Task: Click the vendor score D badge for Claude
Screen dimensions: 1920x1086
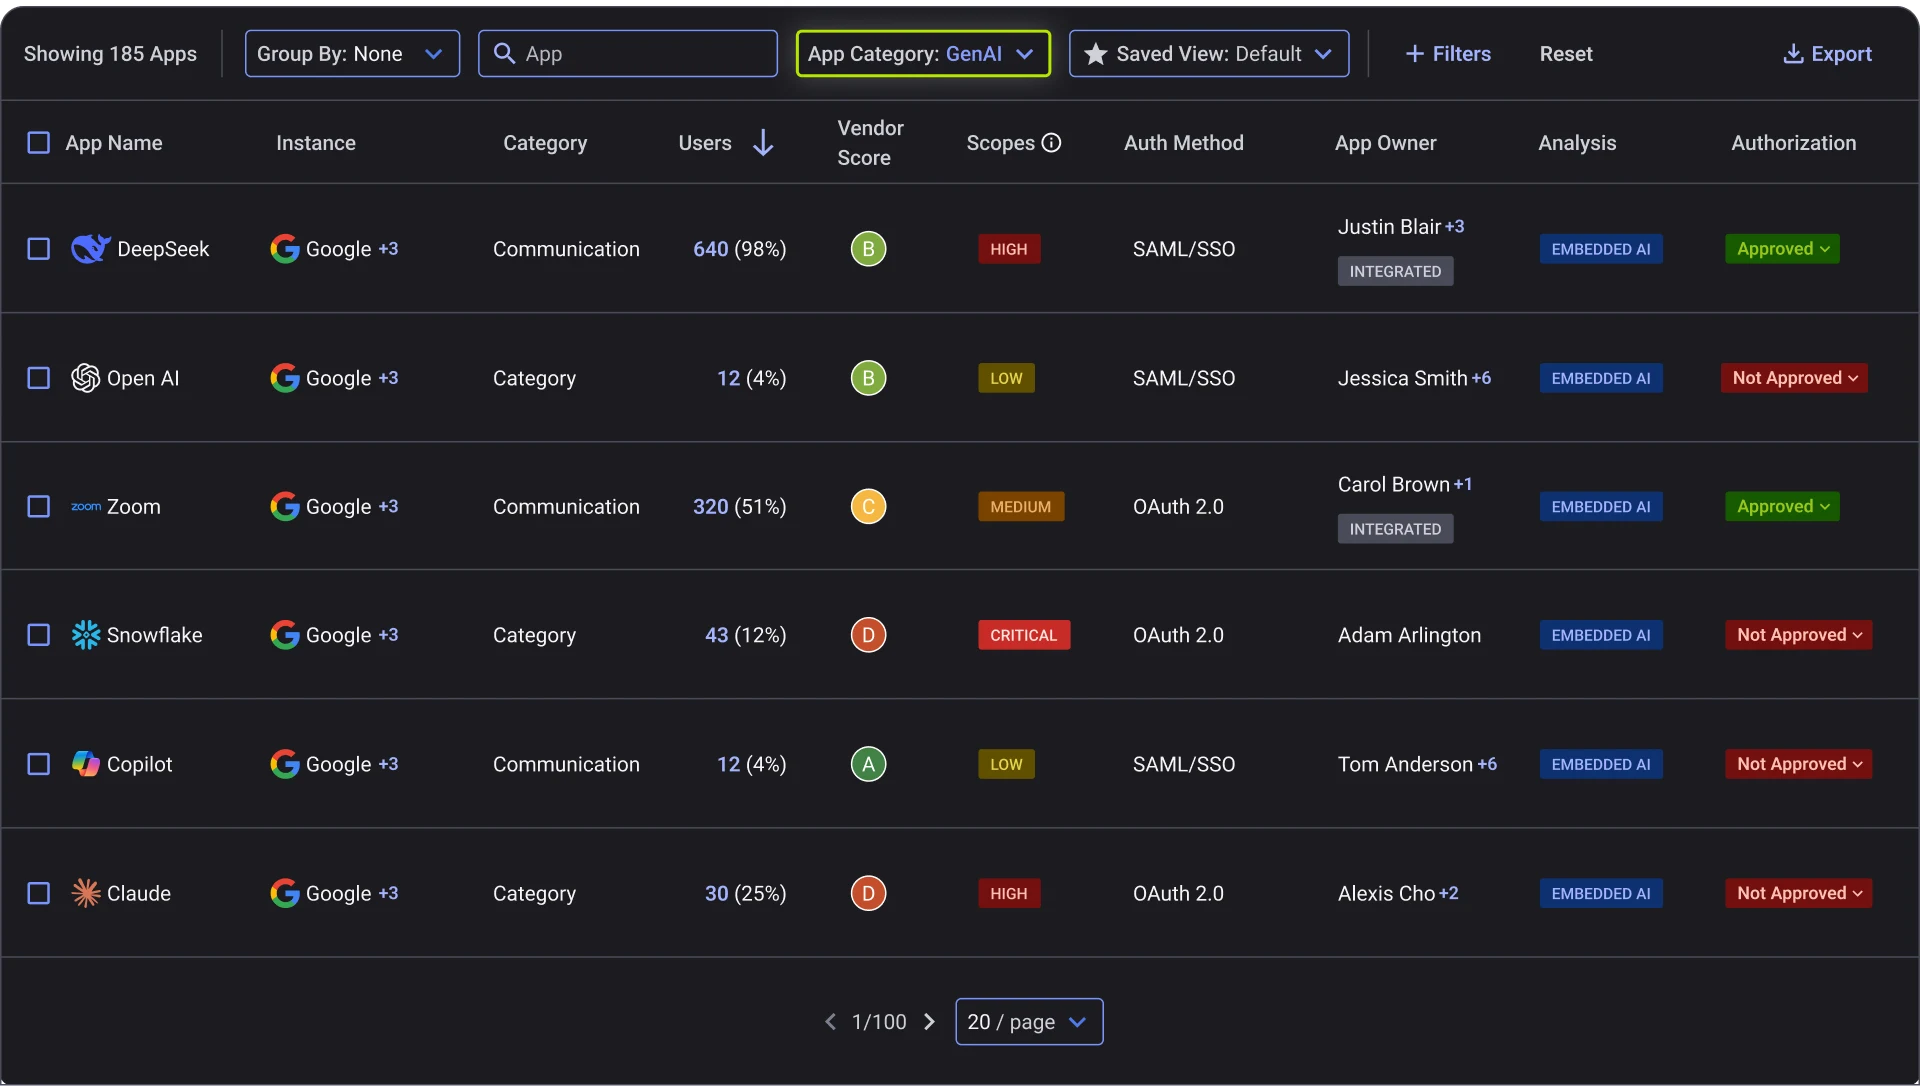Action: click(x=868, y=893)
